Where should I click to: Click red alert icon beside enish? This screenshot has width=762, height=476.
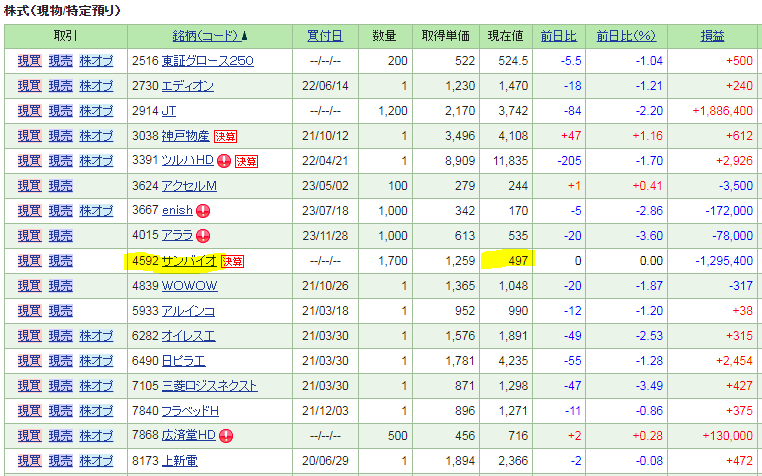(x=203, y=211)
